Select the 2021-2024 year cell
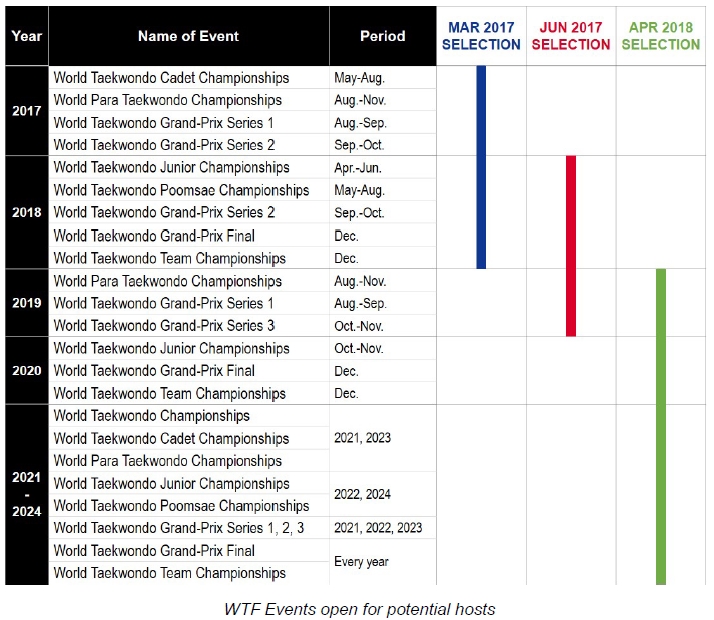 click(x=27, y=494)
